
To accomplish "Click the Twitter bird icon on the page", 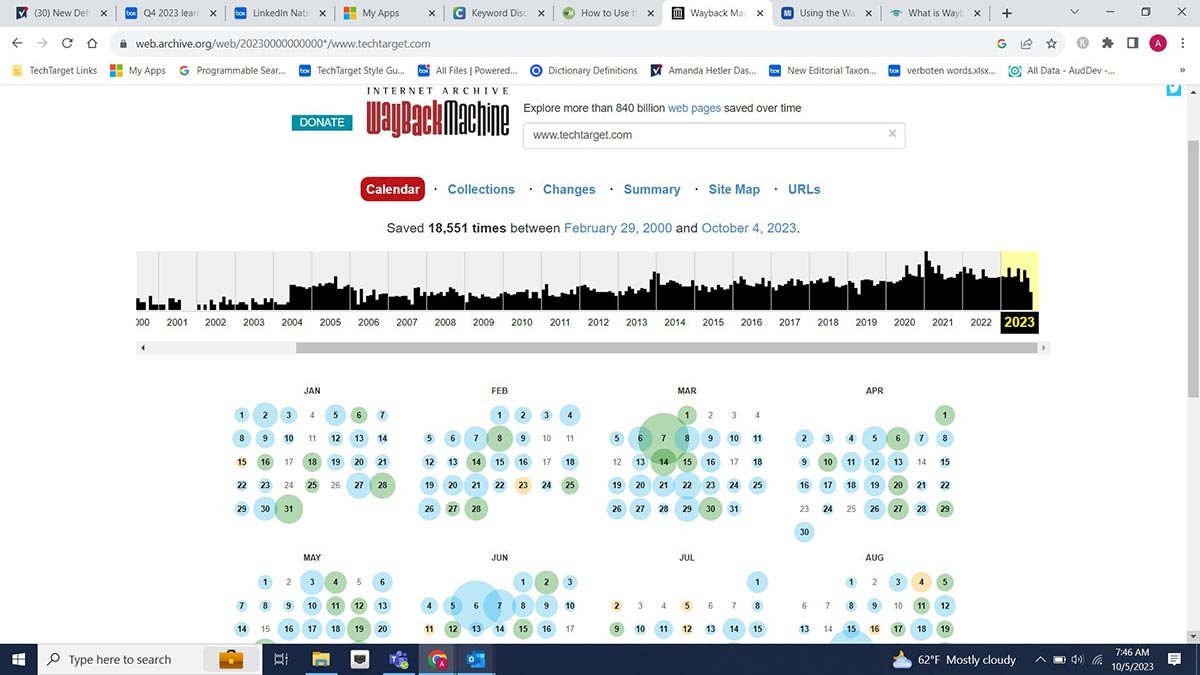I will (x=1172, y=89).
